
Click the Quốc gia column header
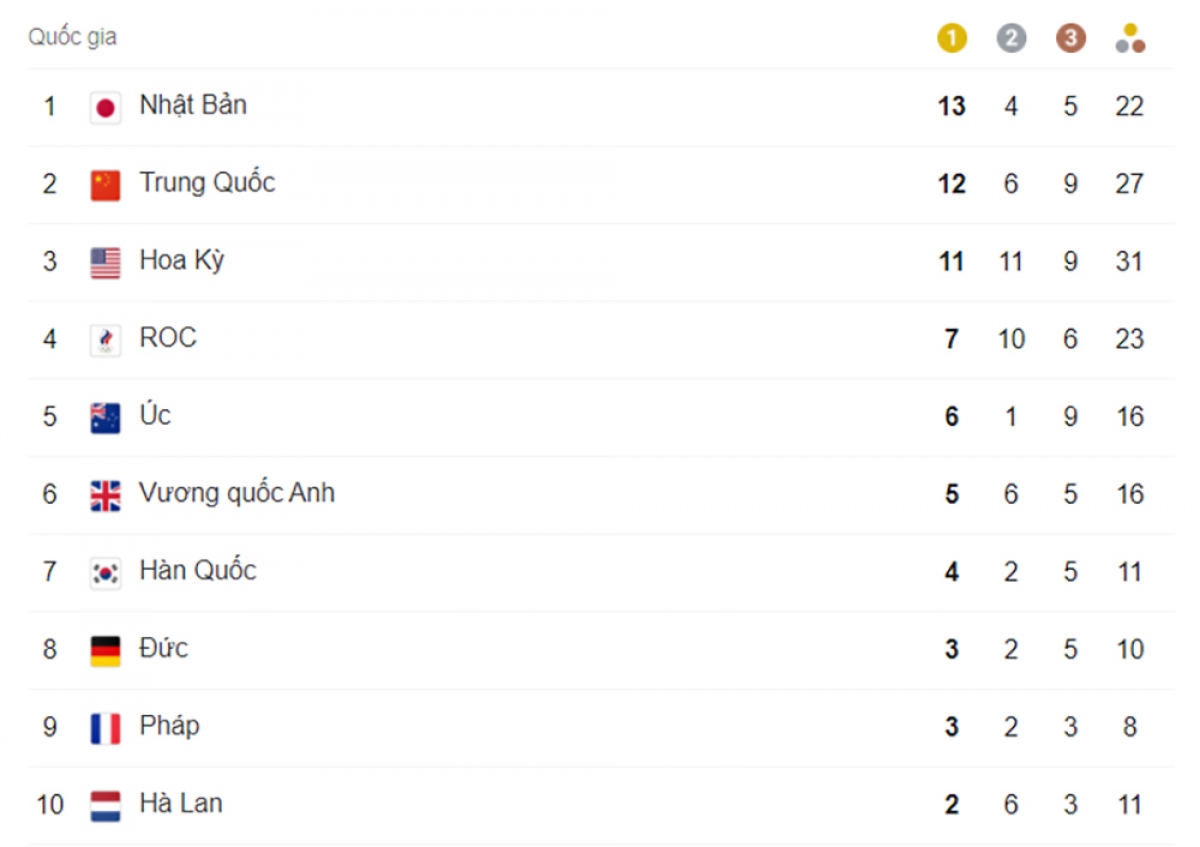pos(72,37)
